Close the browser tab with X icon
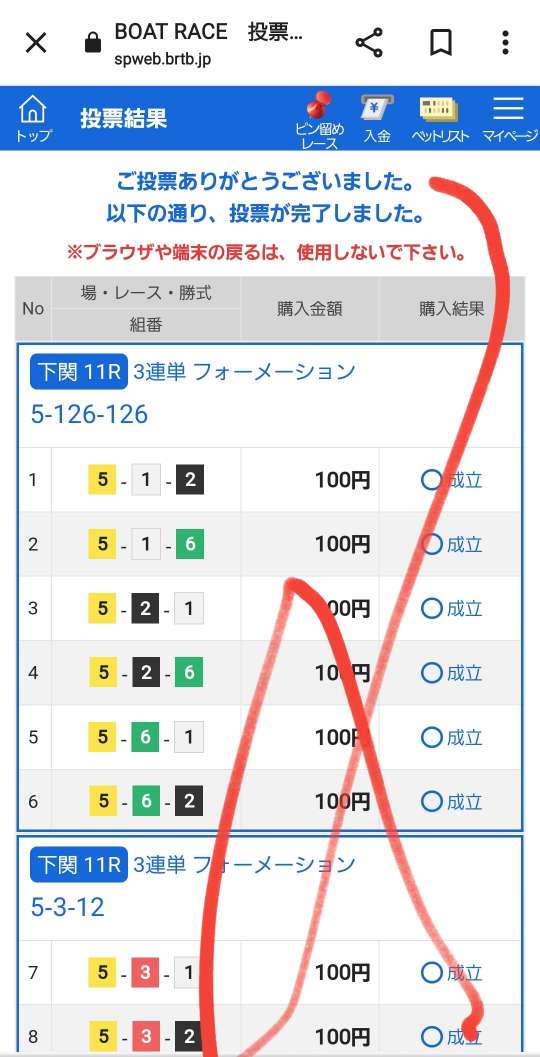This screenshot has width=540, height=1057. pyautogui.click(x=36, y=43)
